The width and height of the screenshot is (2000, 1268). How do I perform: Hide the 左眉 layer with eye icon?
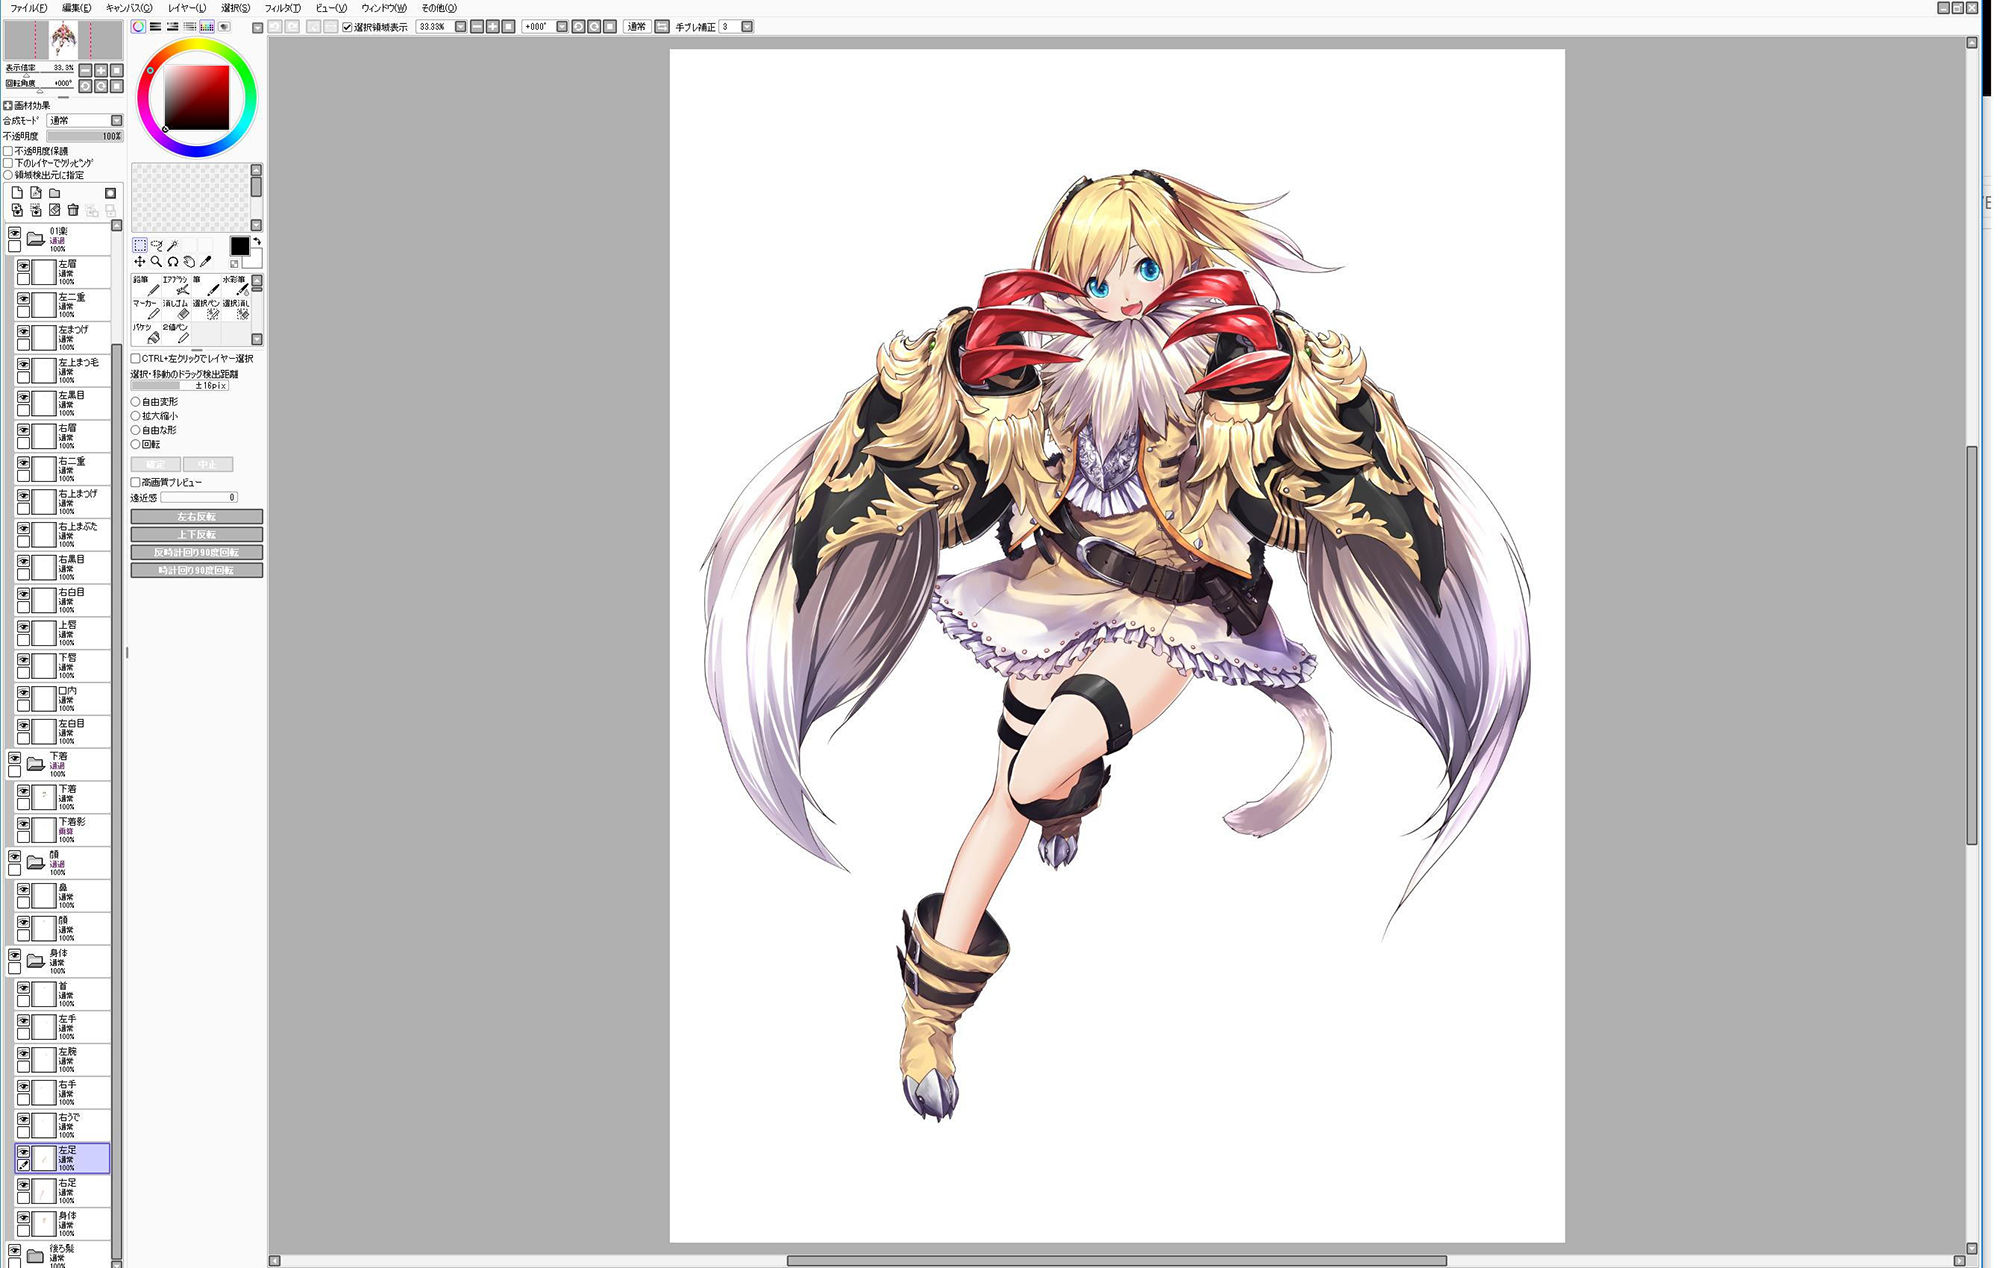point(23,266)
